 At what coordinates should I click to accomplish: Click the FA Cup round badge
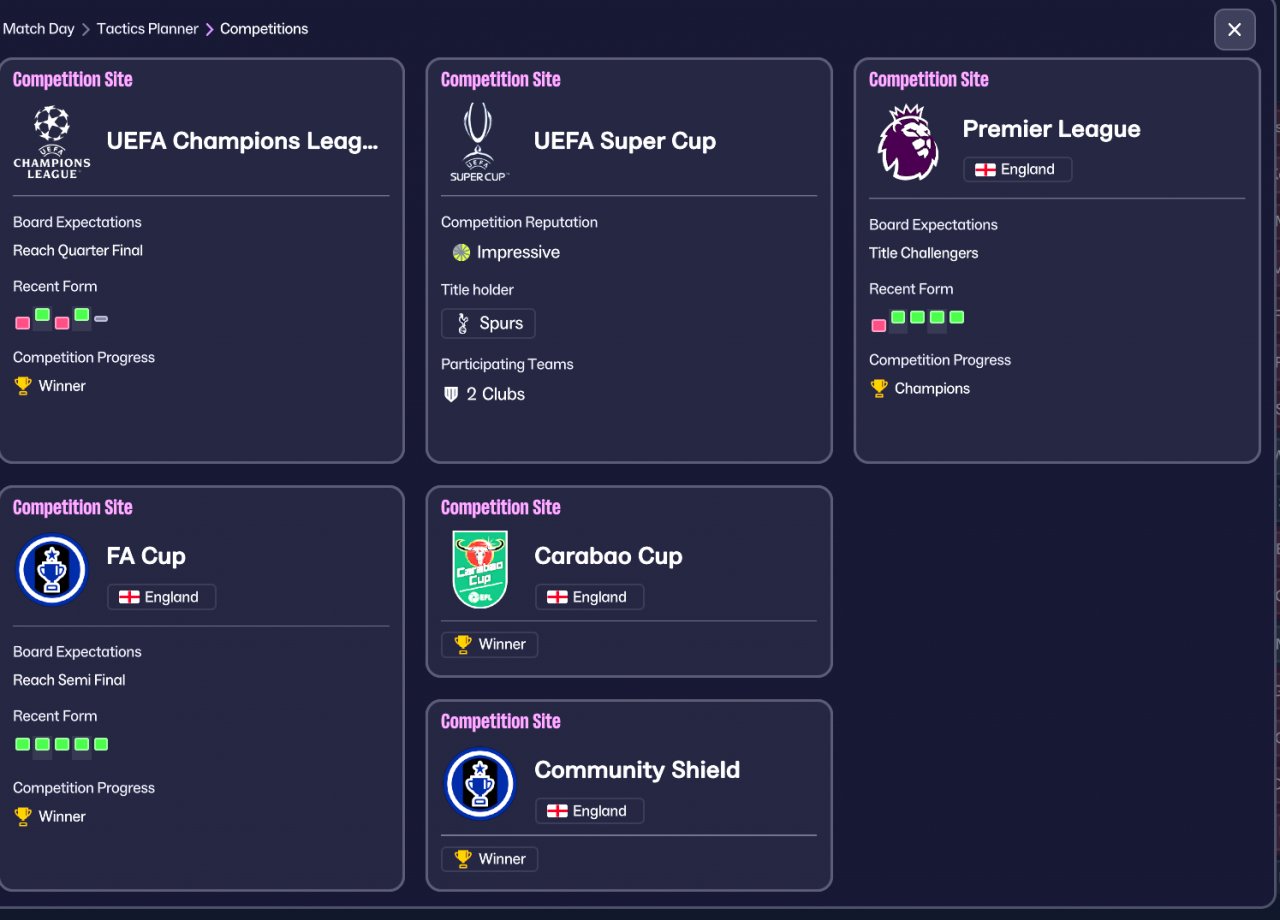click(52, 570)
